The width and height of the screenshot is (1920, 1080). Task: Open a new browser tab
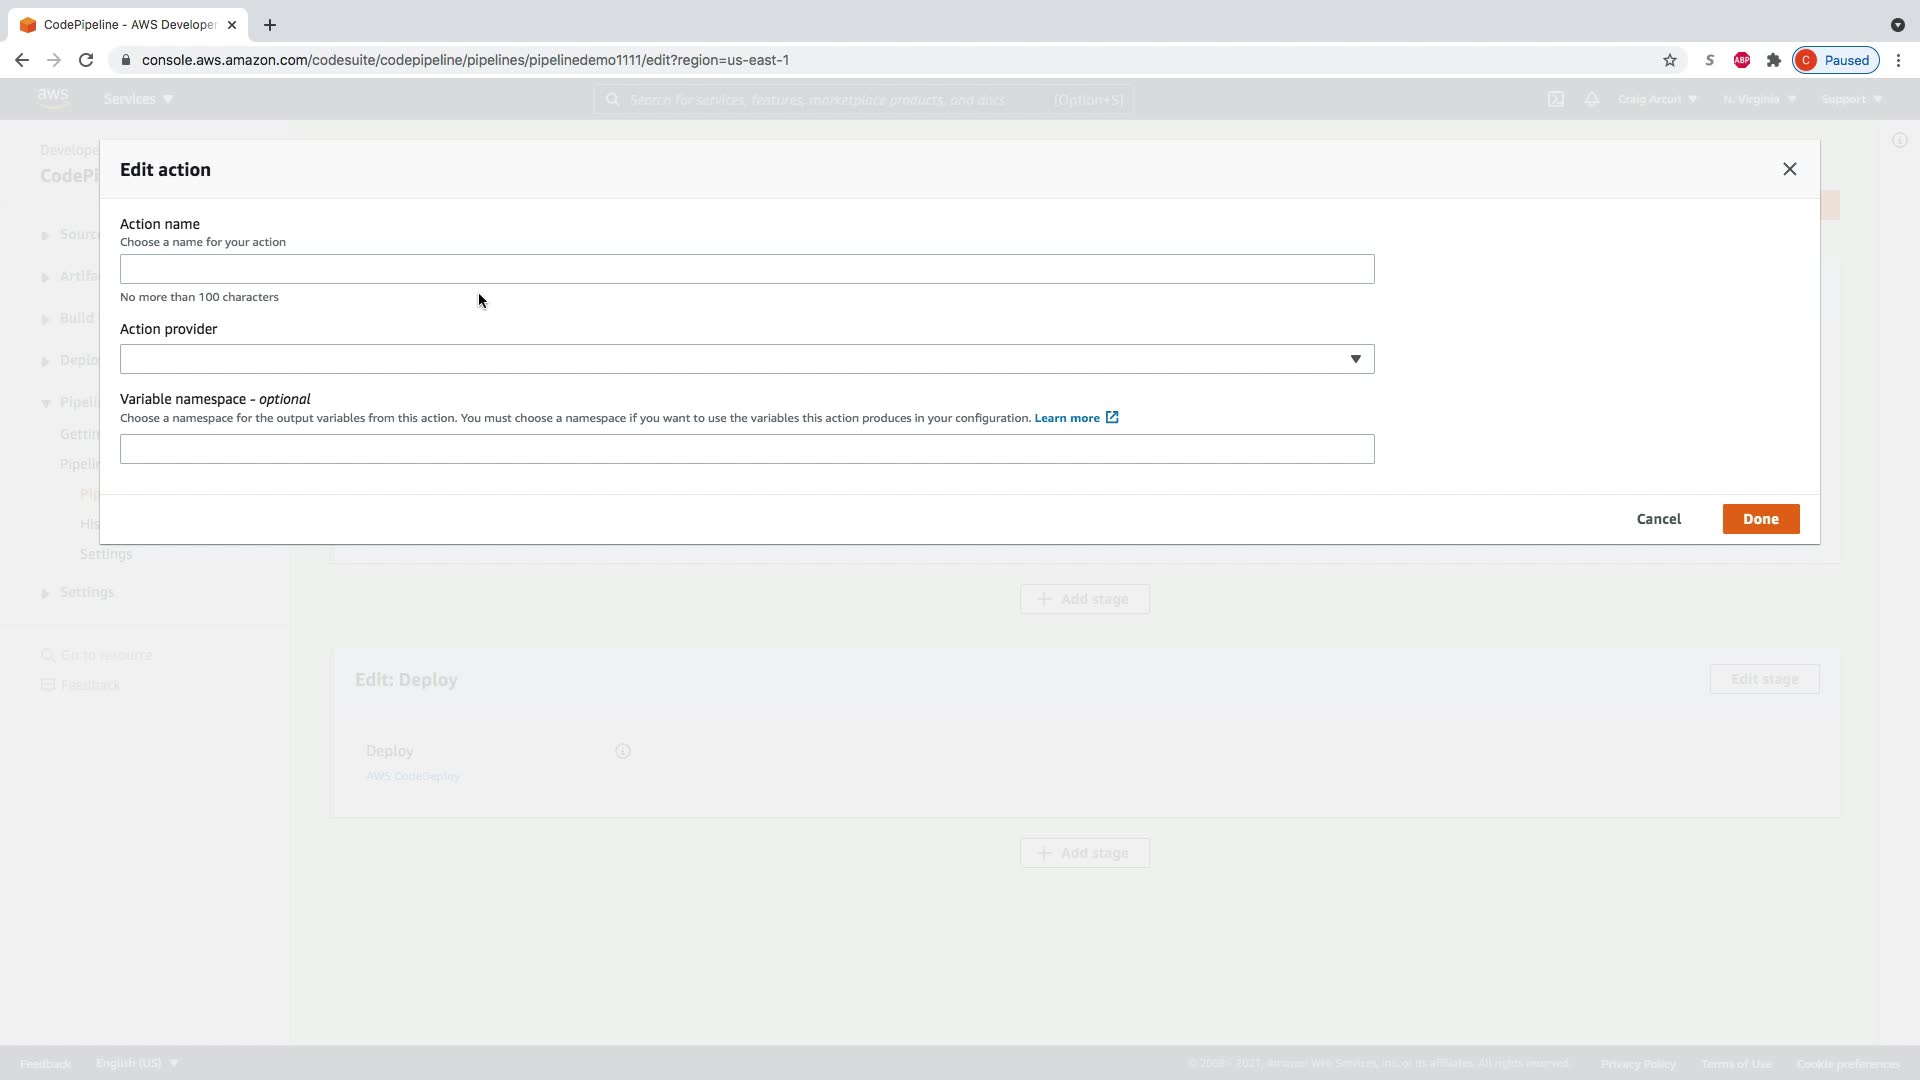(269, 25)
